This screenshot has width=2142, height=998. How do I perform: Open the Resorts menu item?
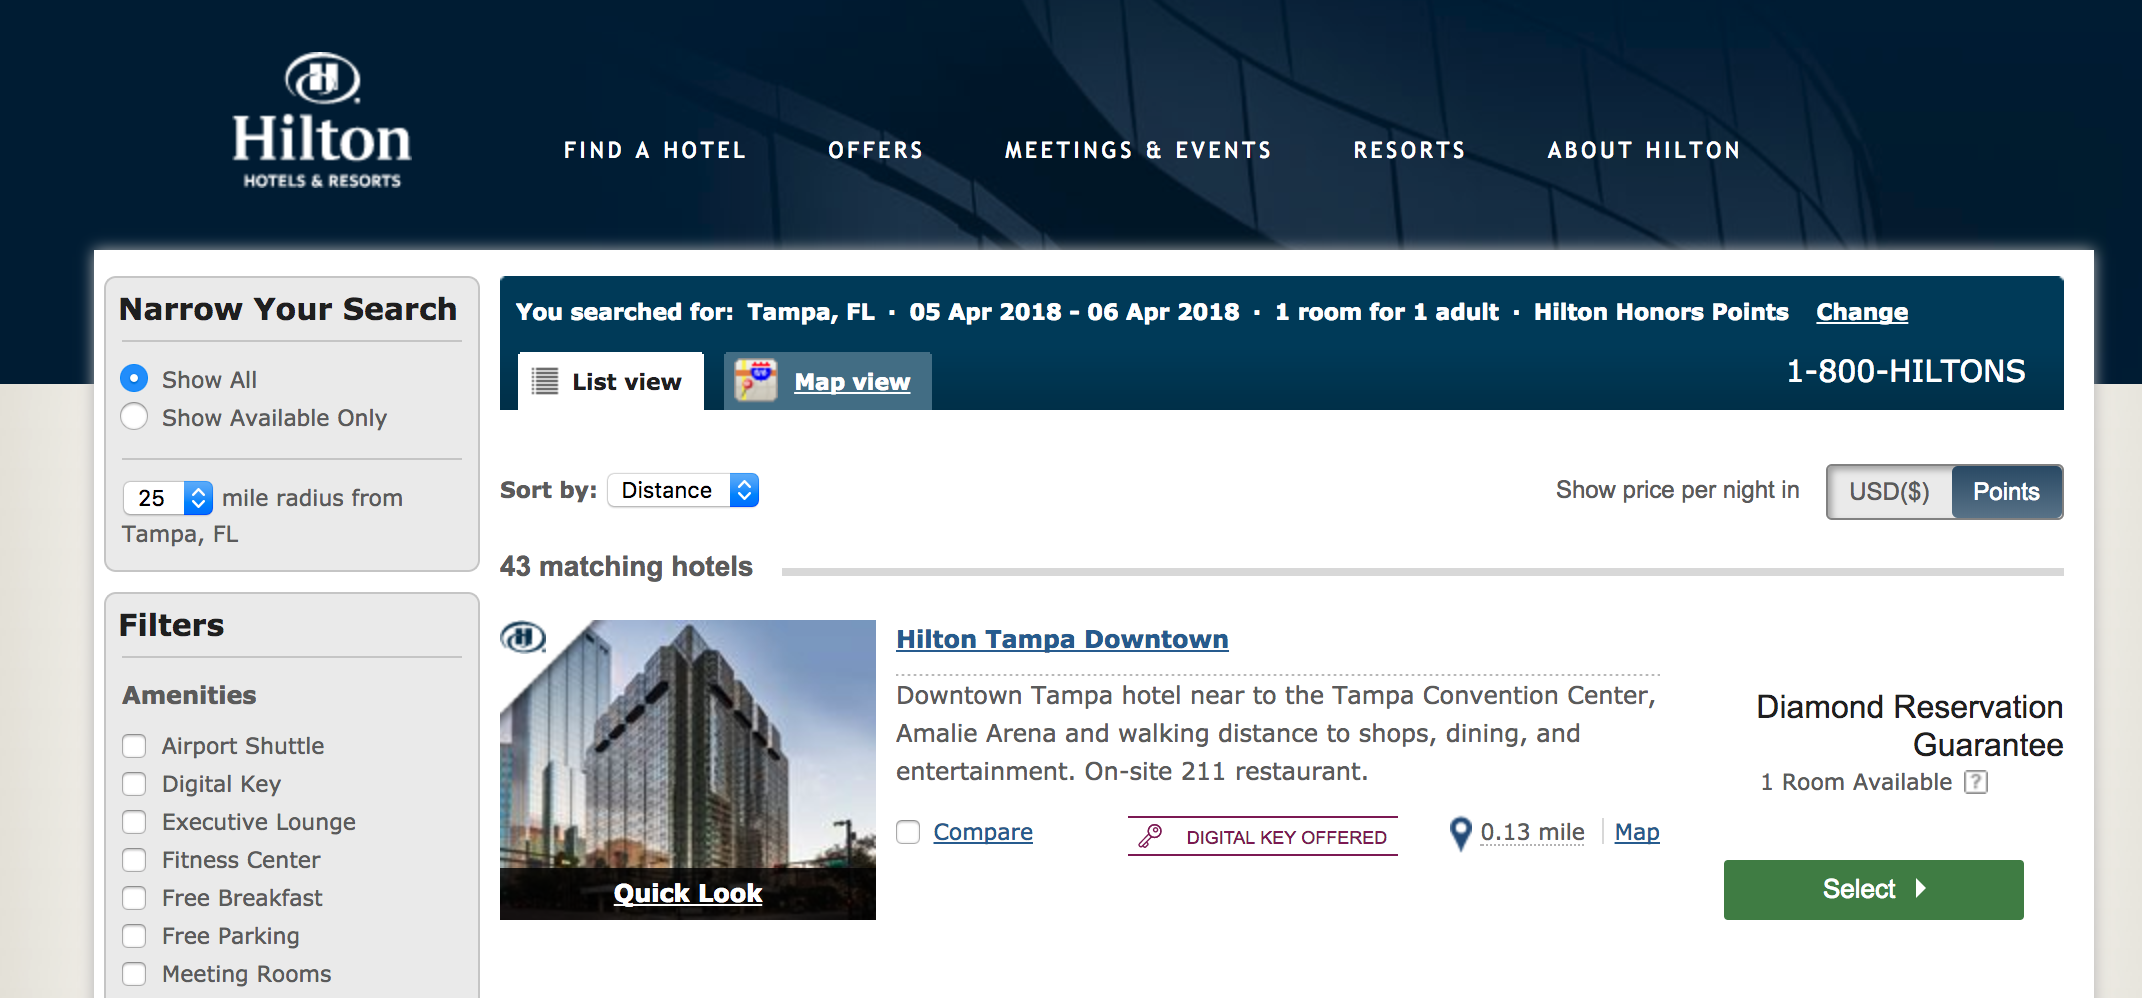pos(1409,150)
